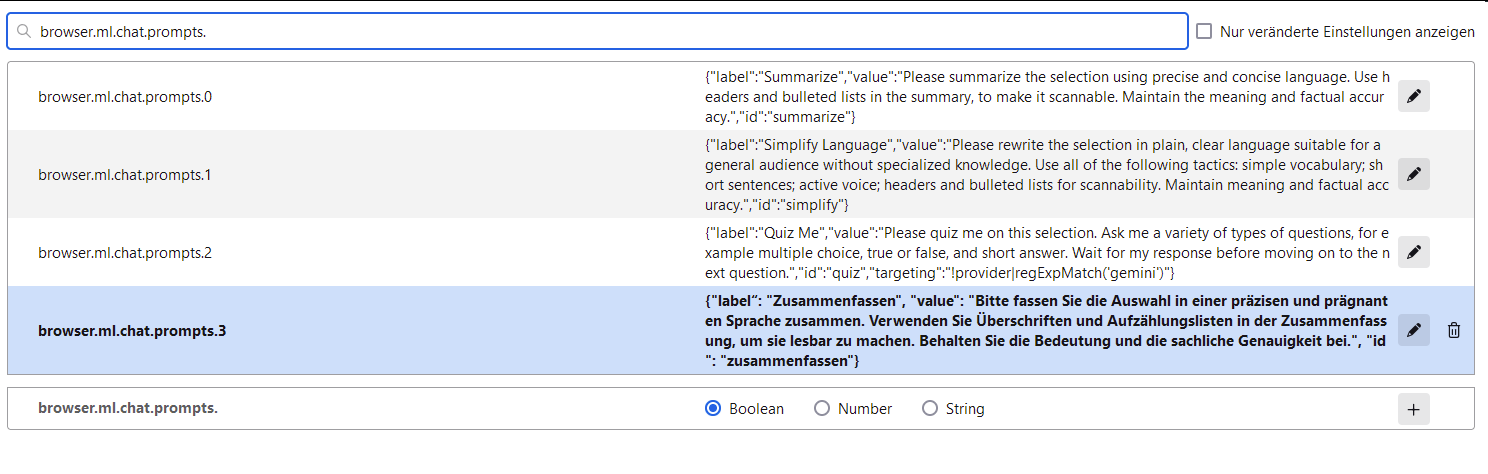Focus the preference search field
This screenshot has width=1488, height=474.
(600, 32)
